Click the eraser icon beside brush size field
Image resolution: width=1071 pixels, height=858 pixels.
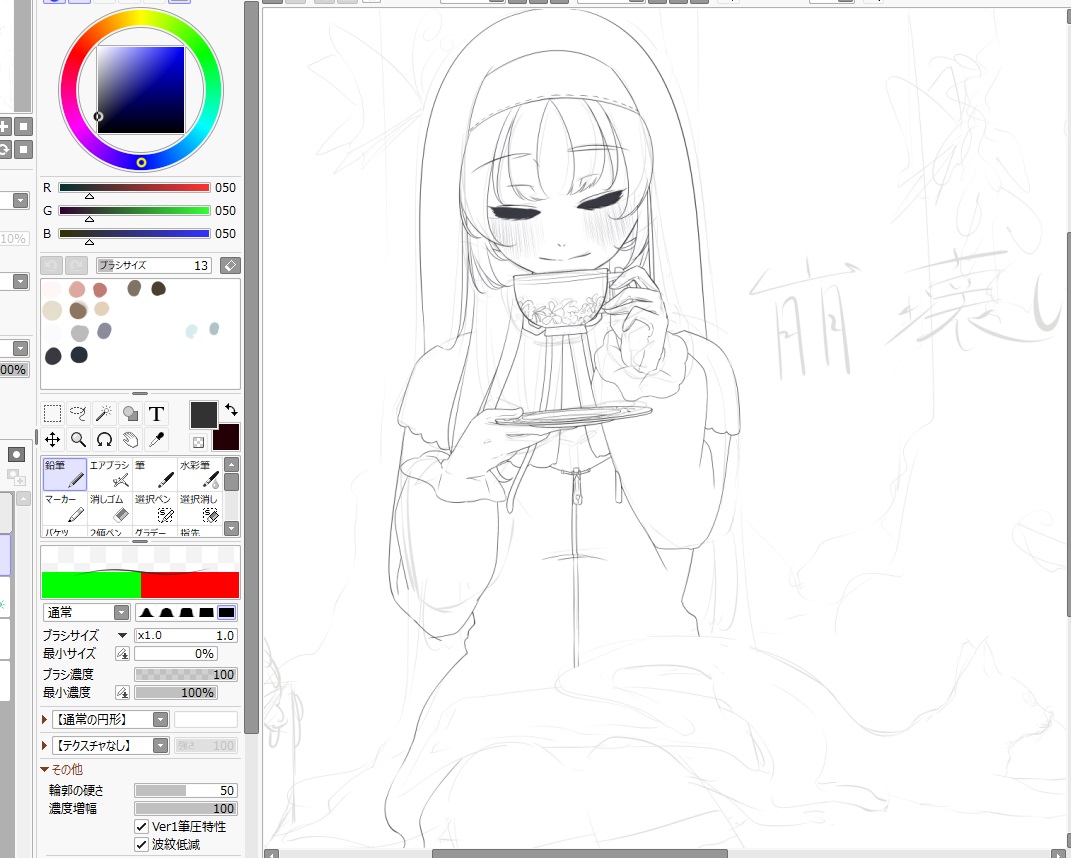(230, 265)
